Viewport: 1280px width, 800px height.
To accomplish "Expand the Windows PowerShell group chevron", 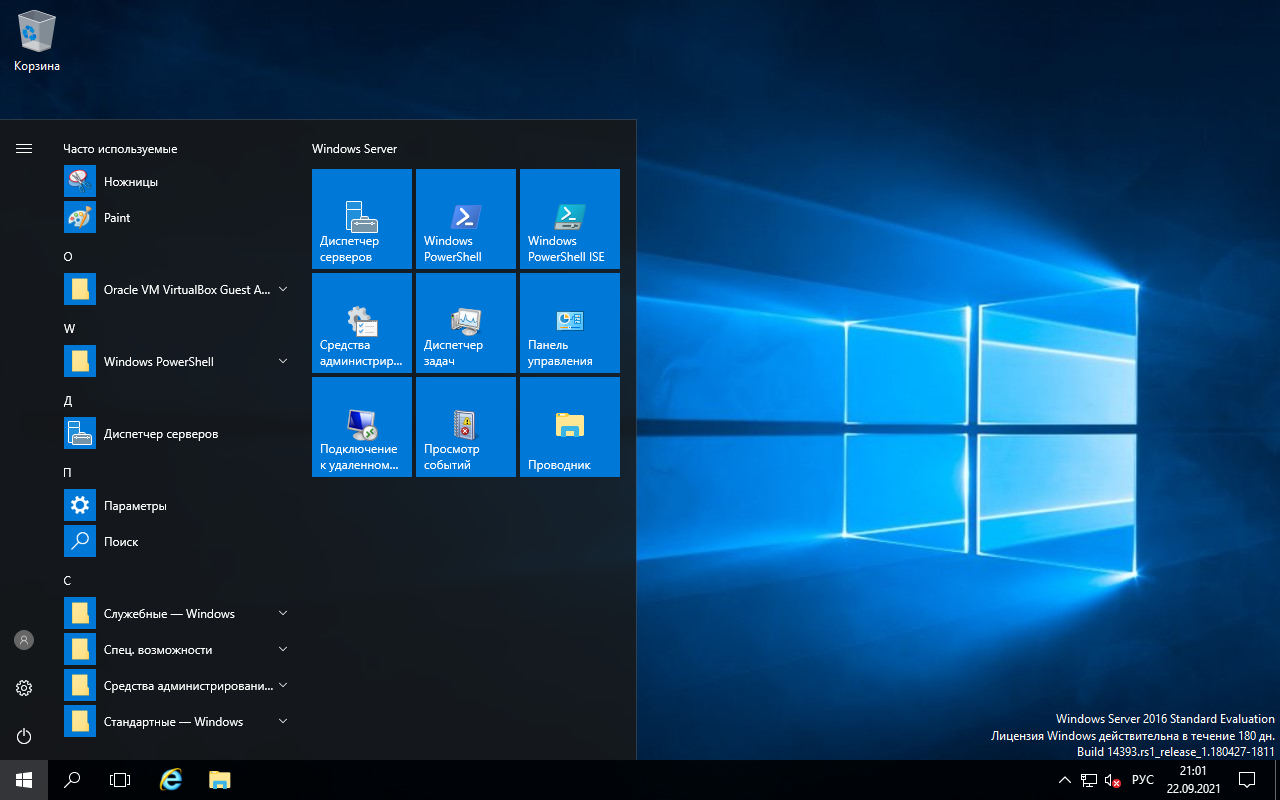I will click(x=283, y=361).
